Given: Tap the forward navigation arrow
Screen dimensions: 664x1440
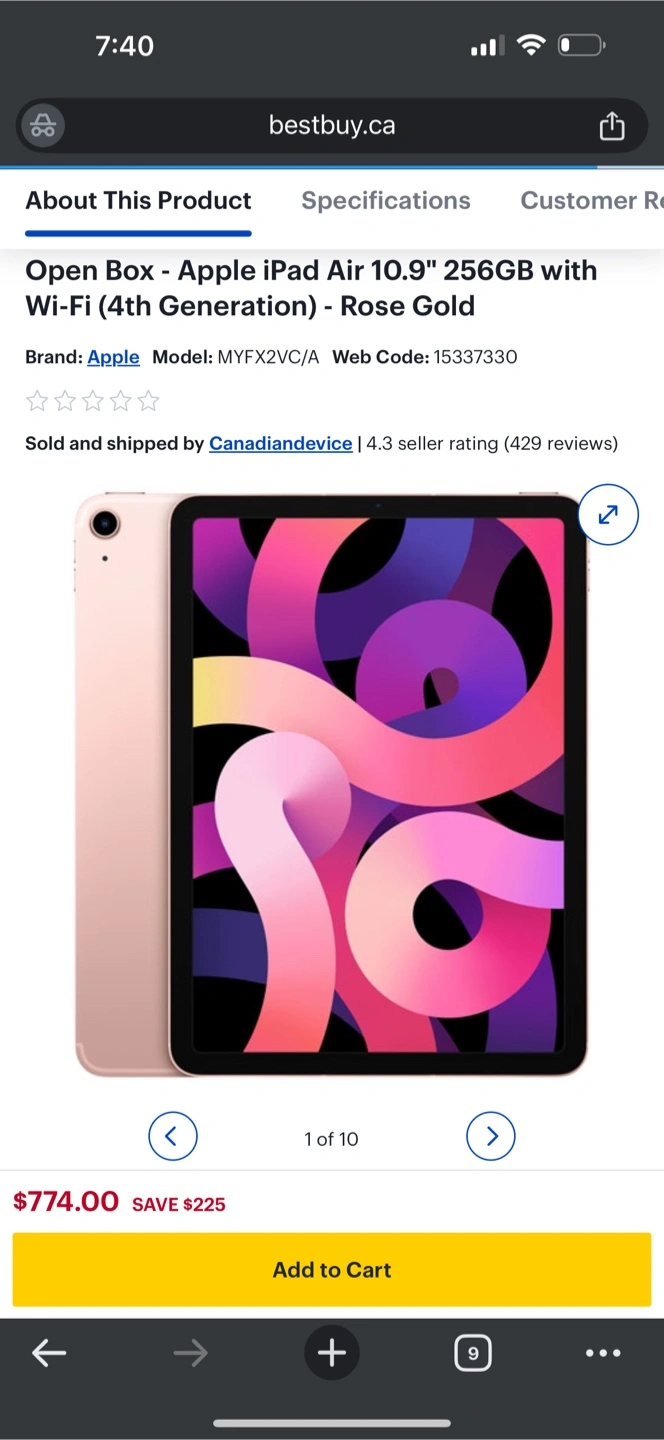Looking at the screenshot, I should point(190,1354).
